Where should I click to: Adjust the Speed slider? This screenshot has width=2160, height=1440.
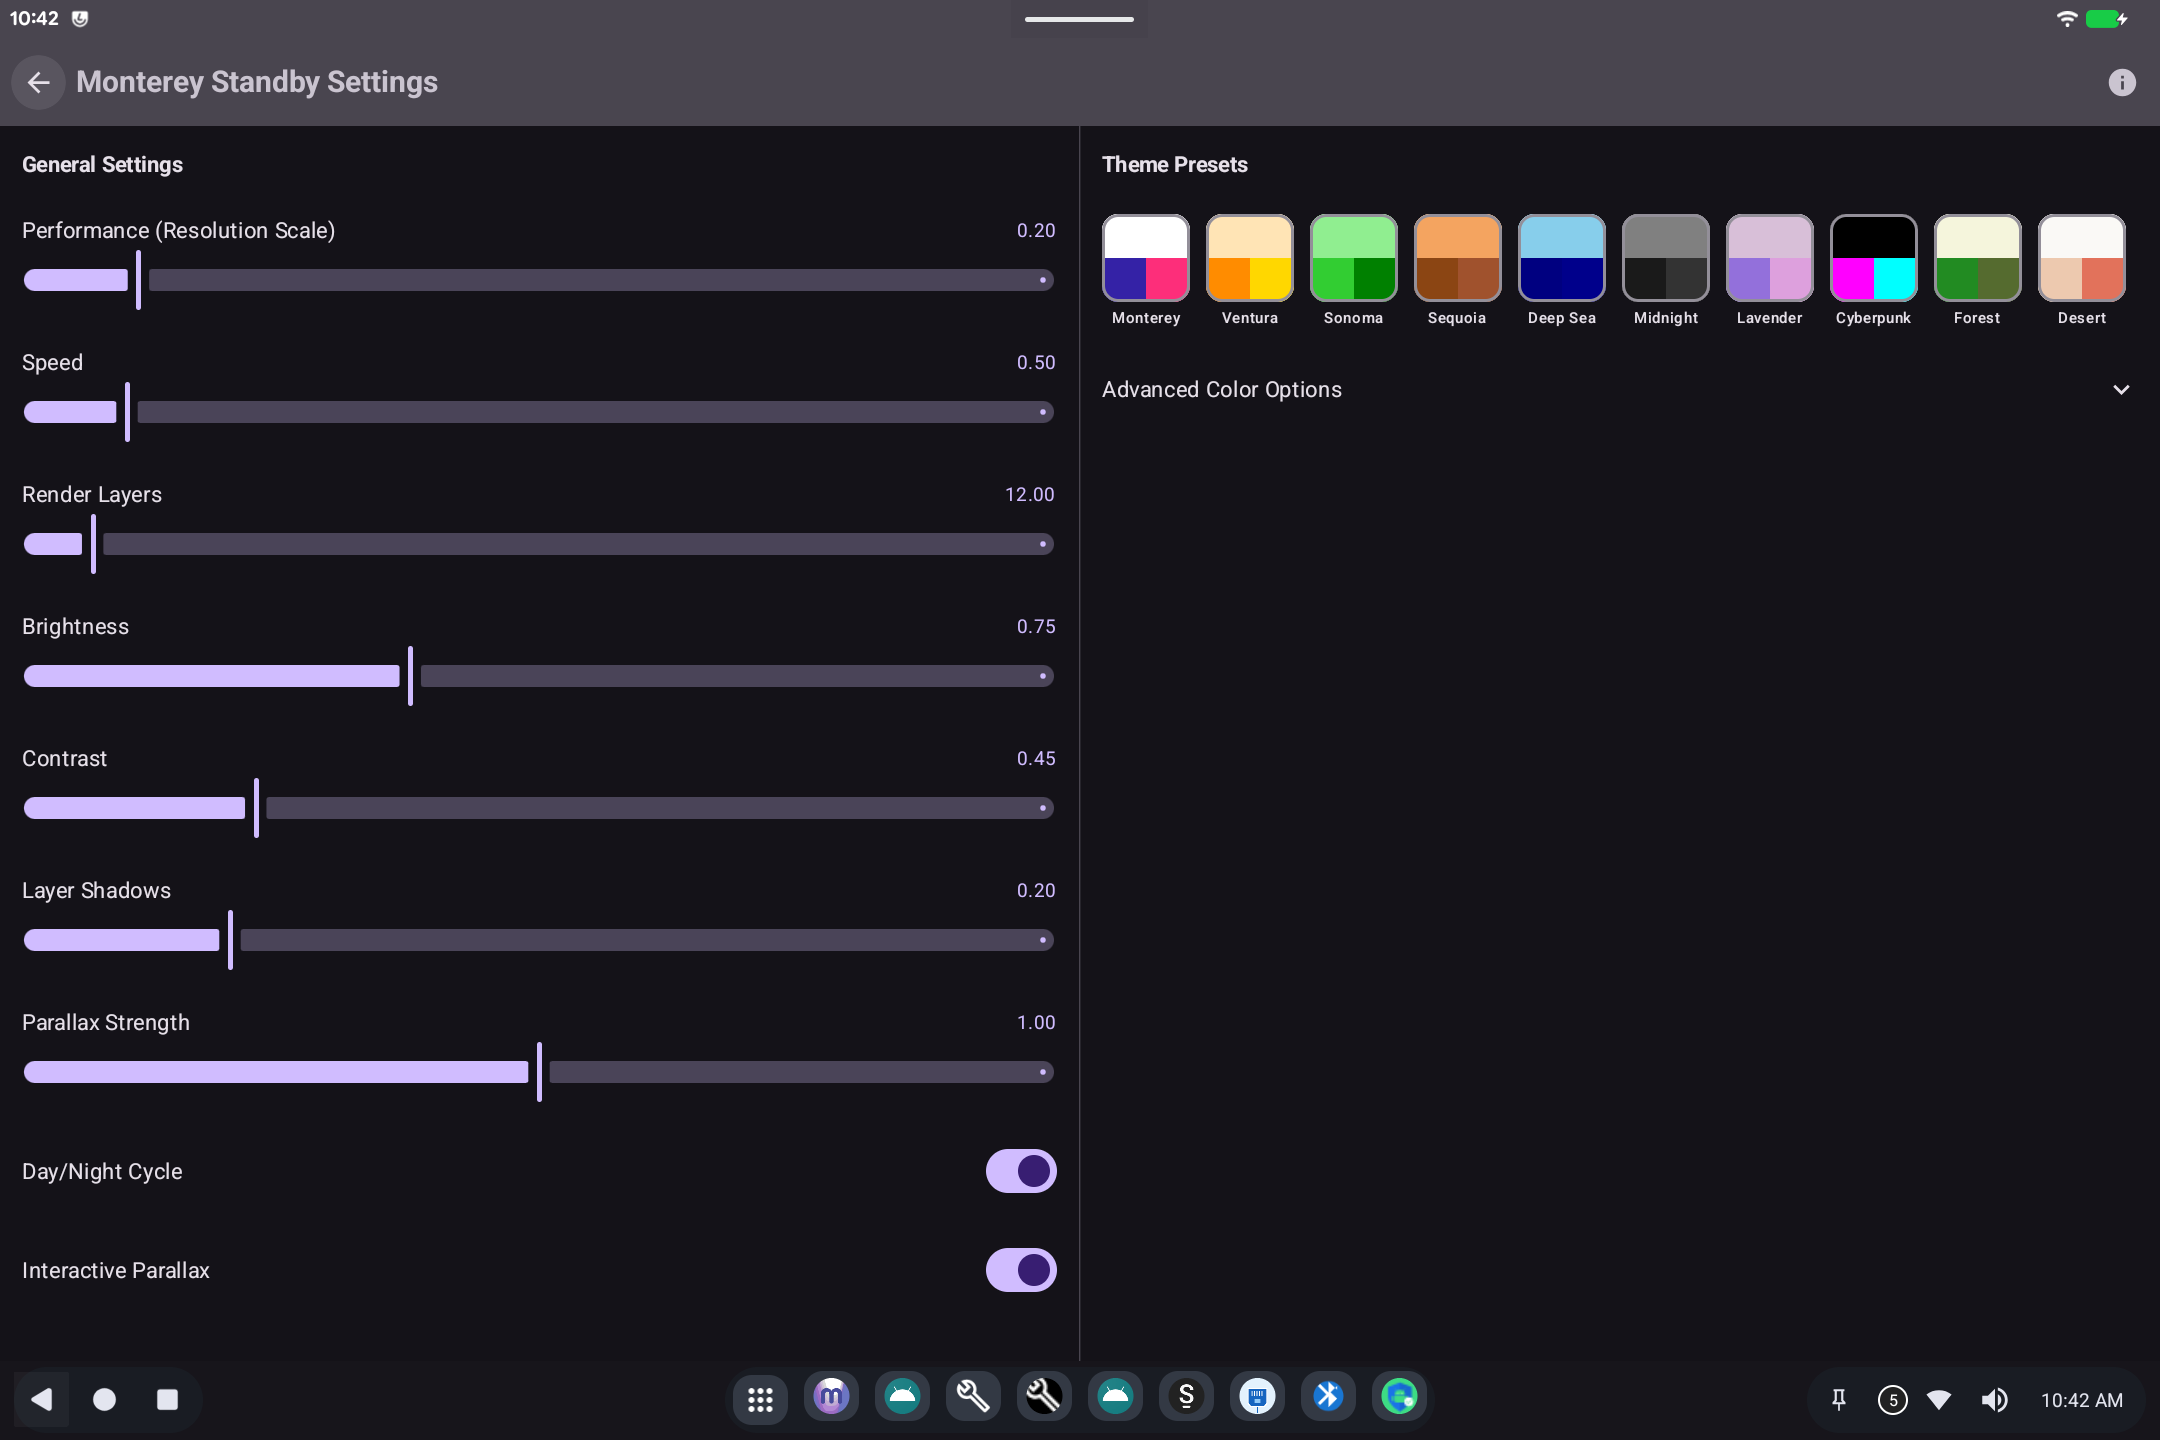539,412
